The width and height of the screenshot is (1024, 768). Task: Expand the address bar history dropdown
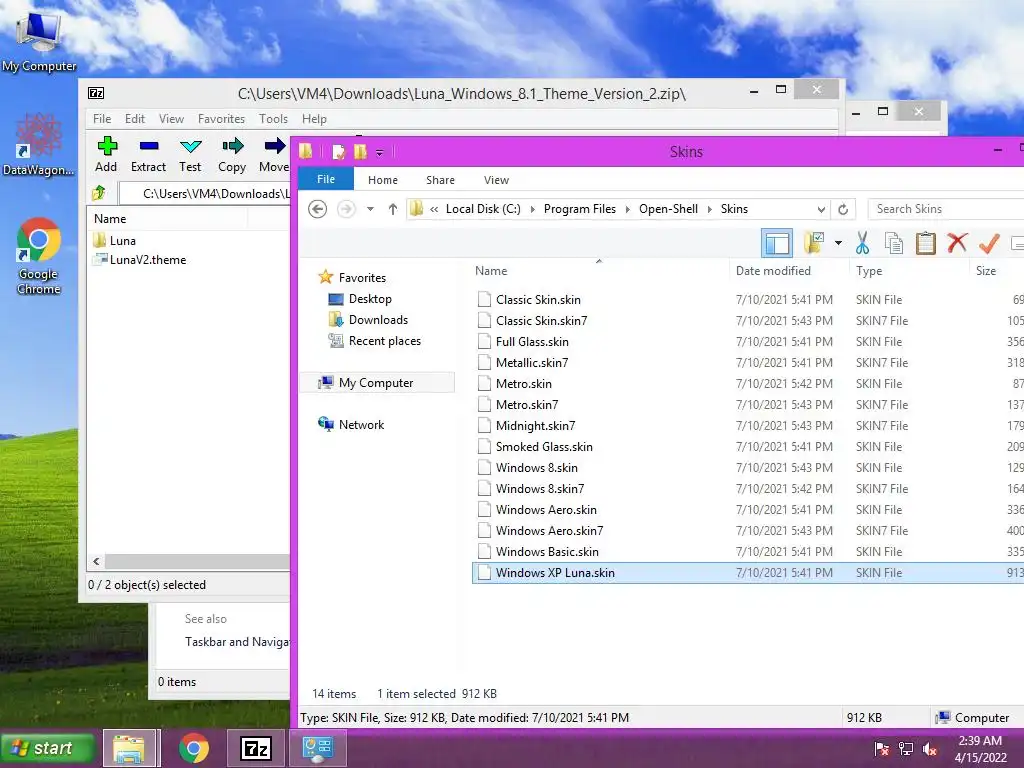coord(821,209)
